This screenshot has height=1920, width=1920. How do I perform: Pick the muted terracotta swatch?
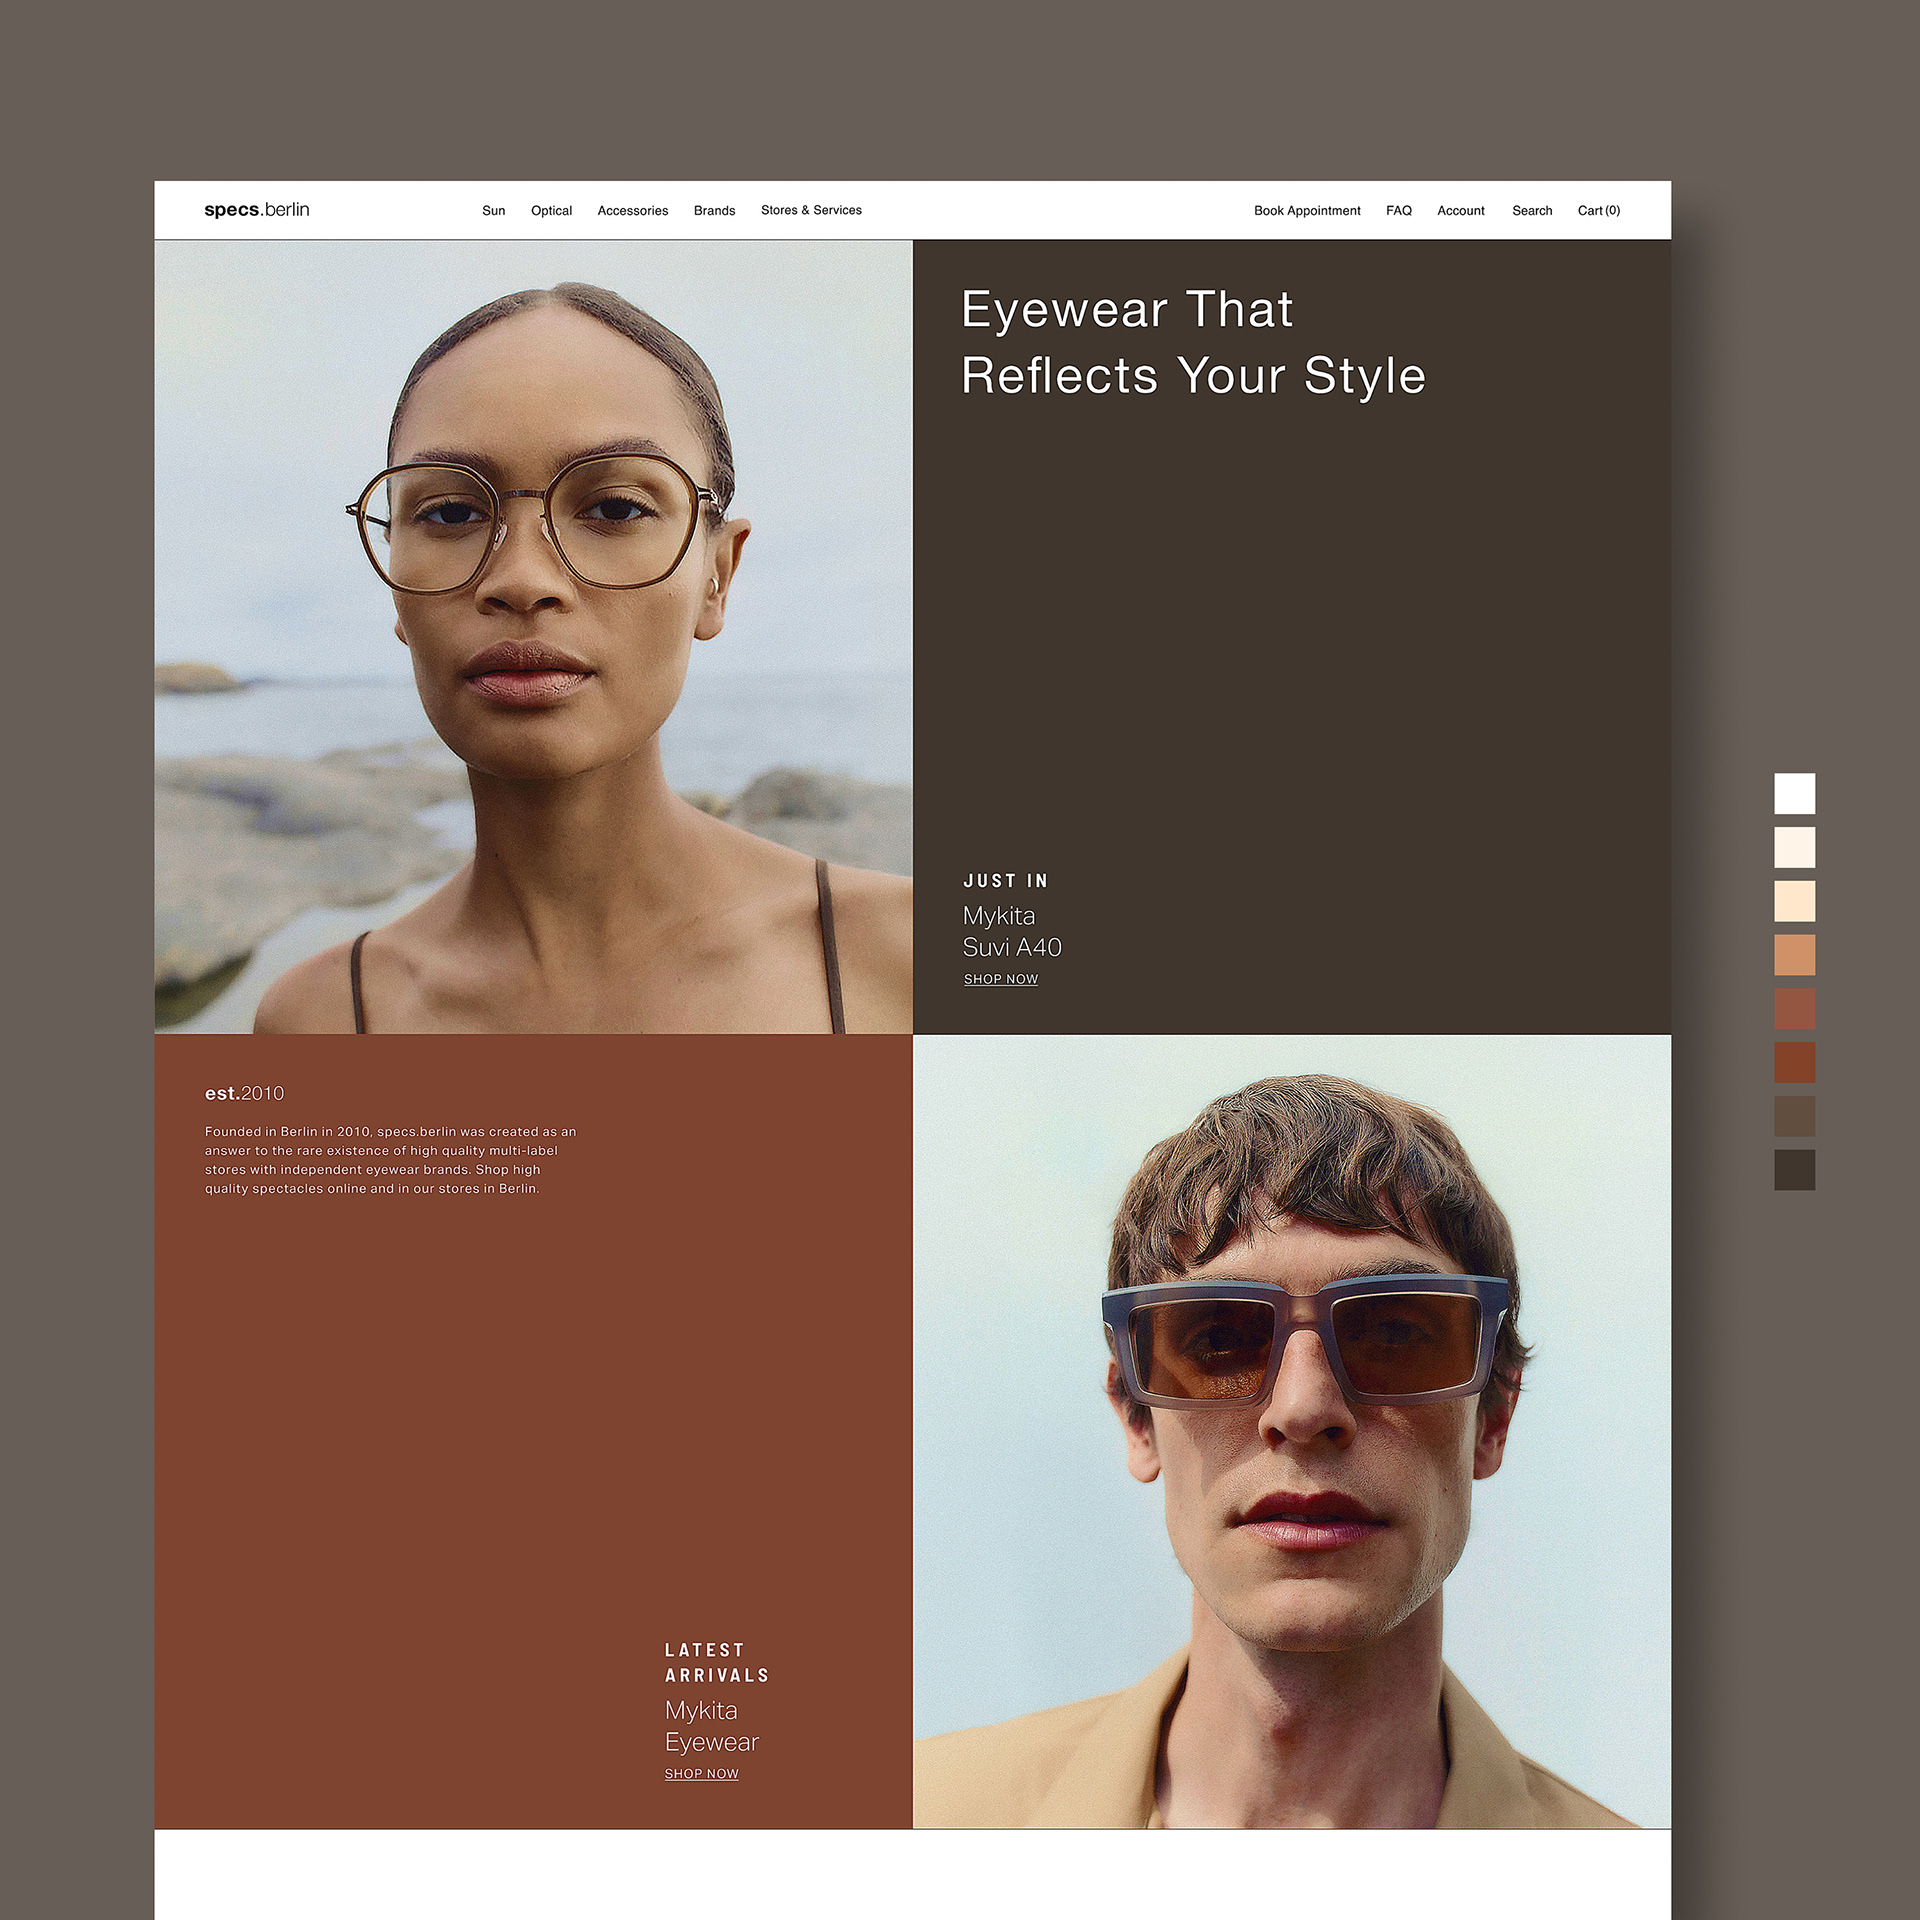tap(1794, 1009)
